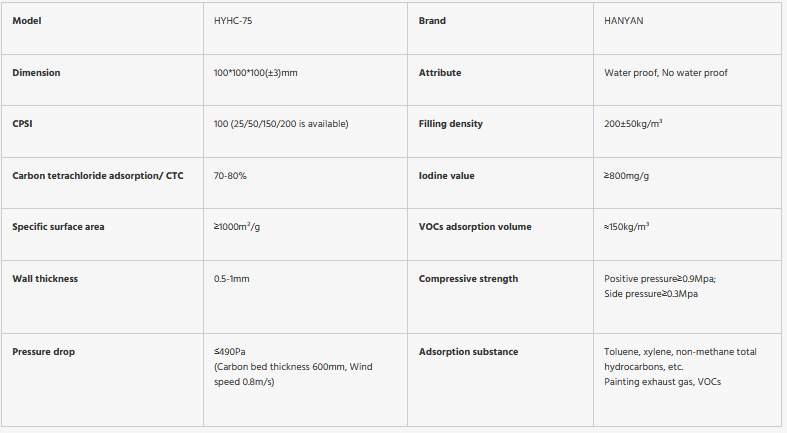Click the Iodine value label
This screenshot has width=787, height=433.
point(447,175)
